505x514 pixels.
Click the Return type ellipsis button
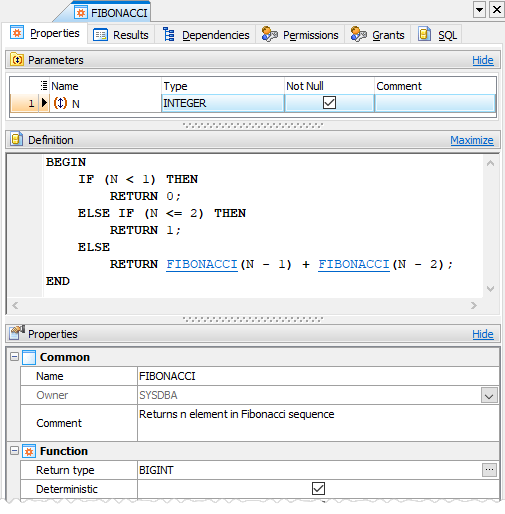point(489,470)
